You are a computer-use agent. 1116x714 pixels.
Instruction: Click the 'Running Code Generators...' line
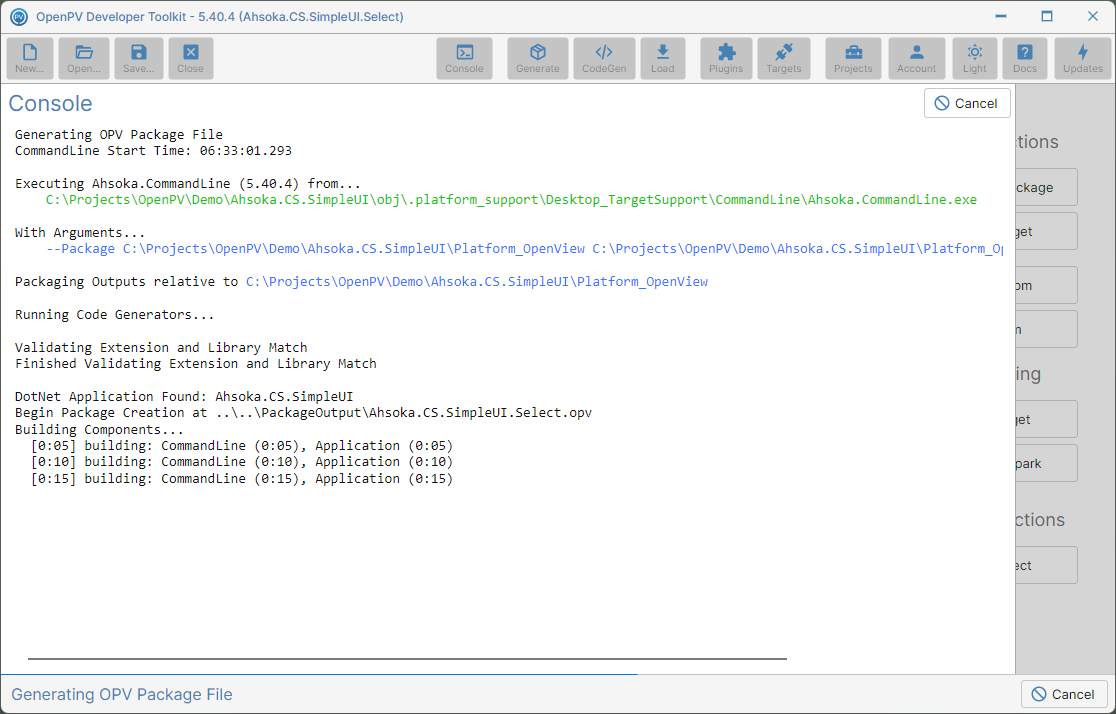(x=115, y=315)
